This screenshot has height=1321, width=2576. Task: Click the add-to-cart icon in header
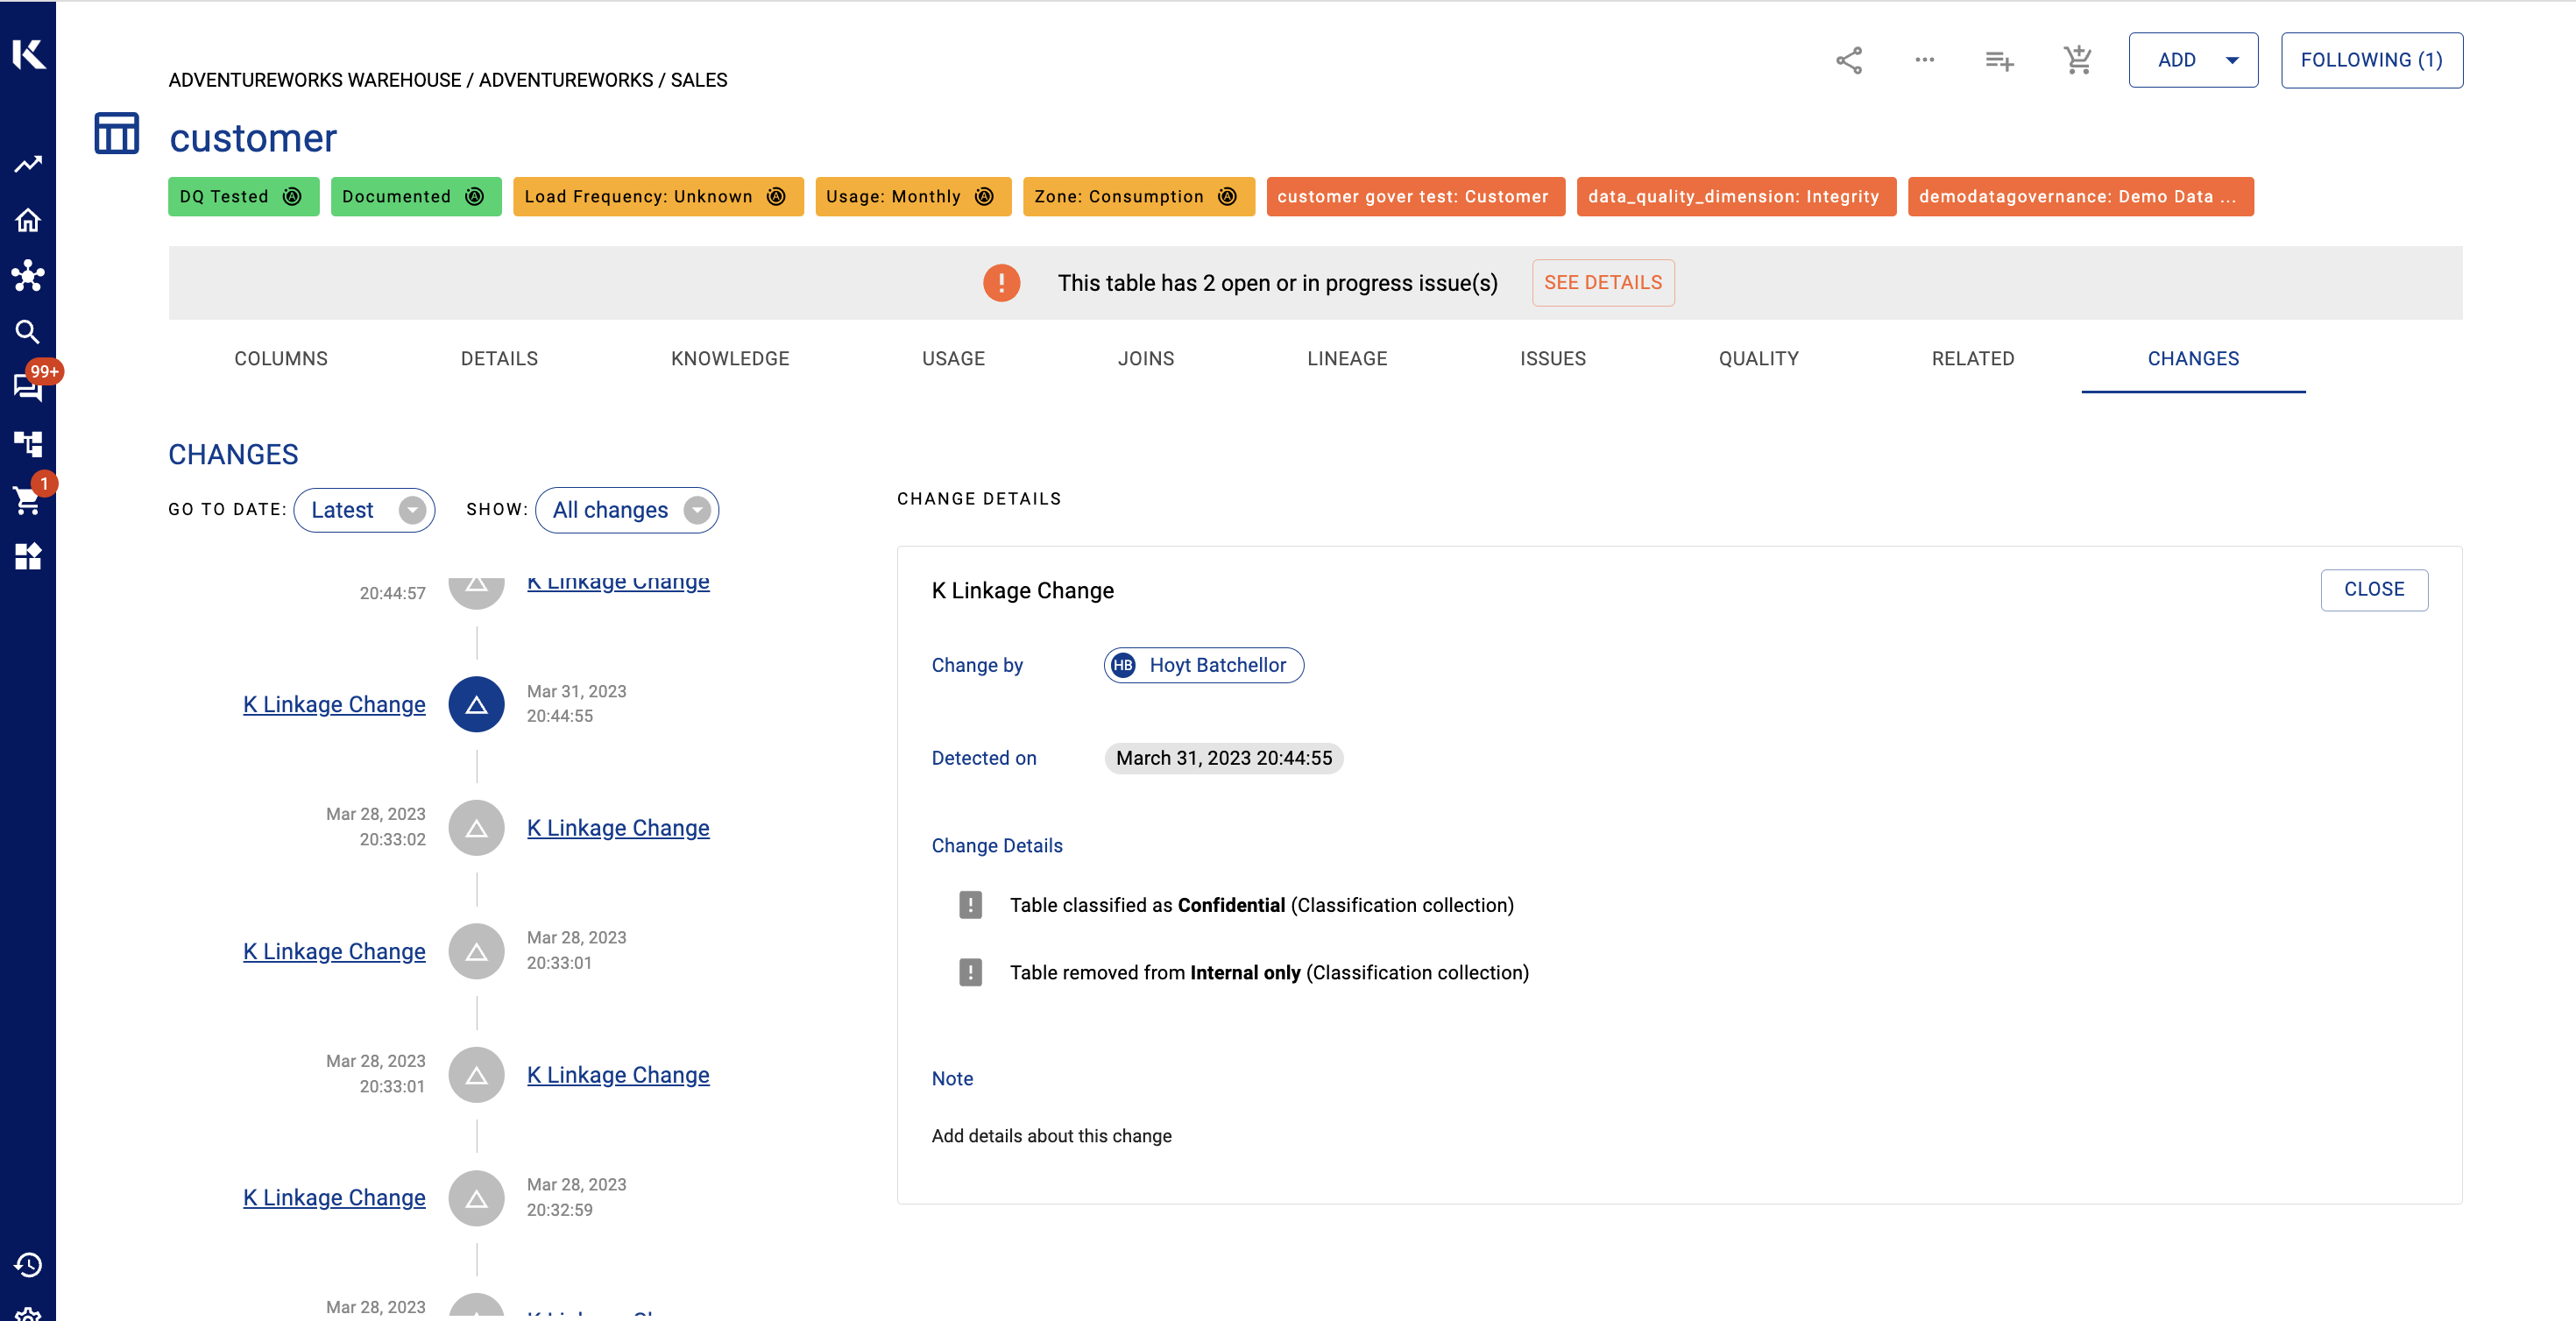pyautogui.click(x=2077, y=60)
